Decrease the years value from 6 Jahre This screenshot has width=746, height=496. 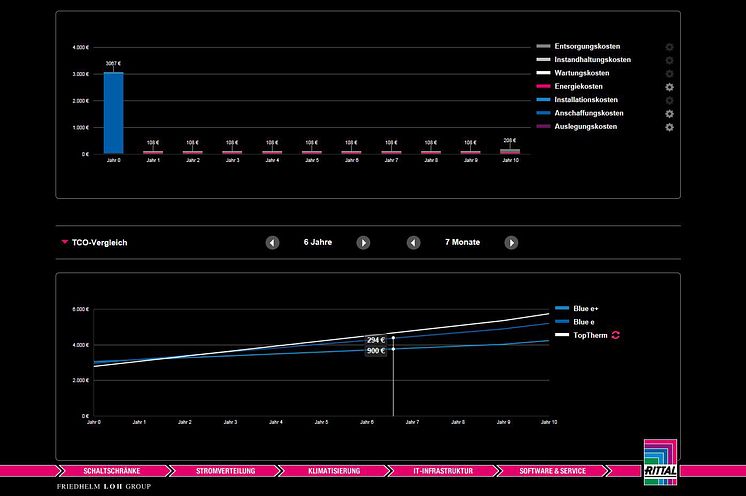tap(272, 243)
